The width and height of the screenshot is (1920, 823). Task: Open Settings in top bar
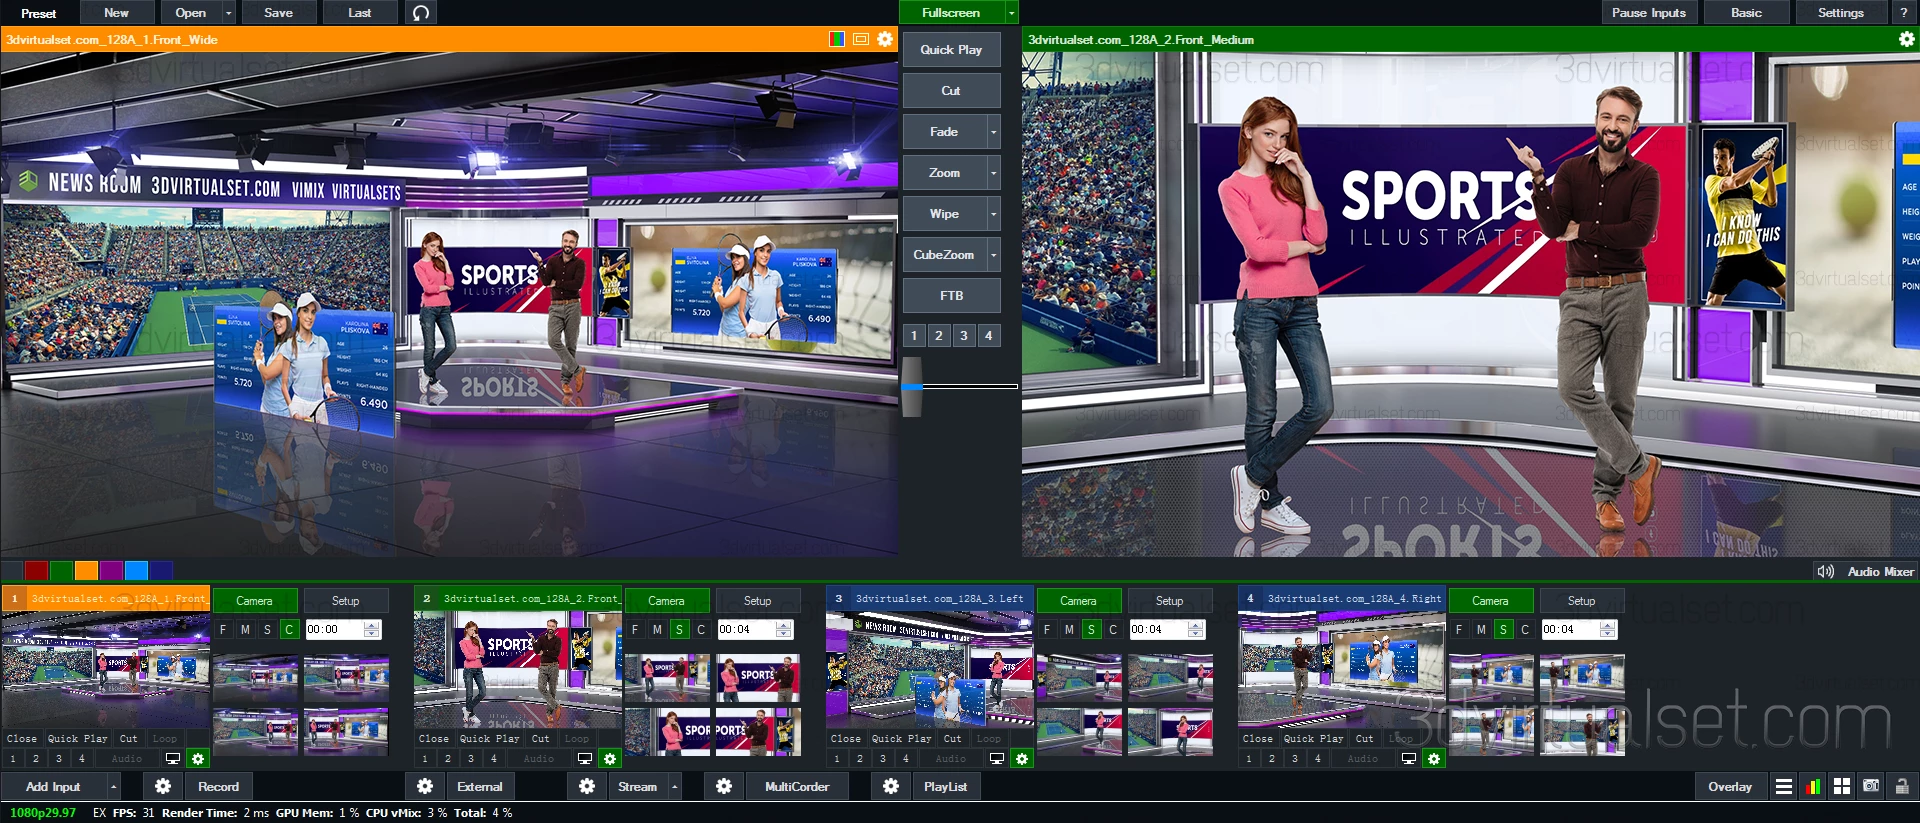(1840, 13)
